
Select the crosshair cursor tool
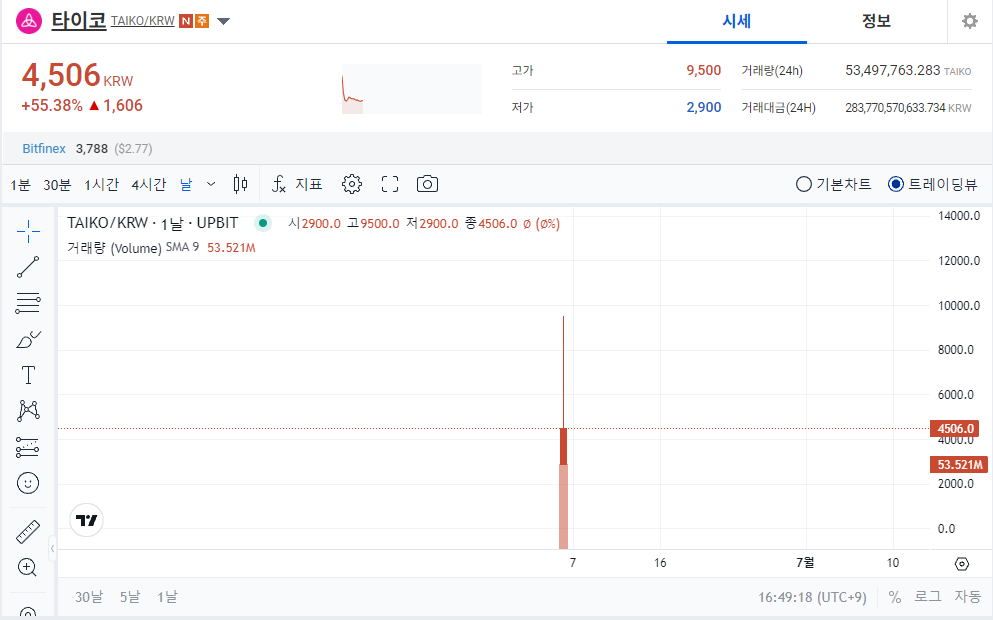[x=28, y=232]
